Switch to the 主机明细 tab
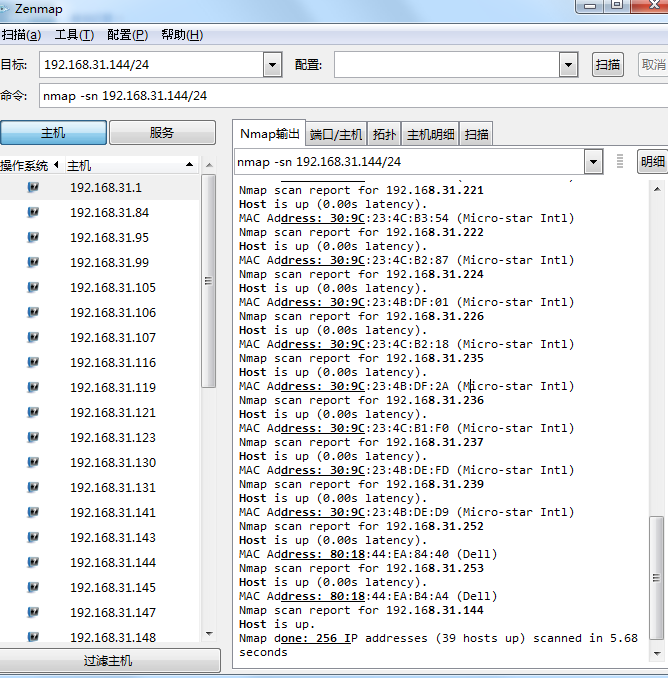Image resolution: width=668 pixels, height=678 pixels. pos(430,134)
